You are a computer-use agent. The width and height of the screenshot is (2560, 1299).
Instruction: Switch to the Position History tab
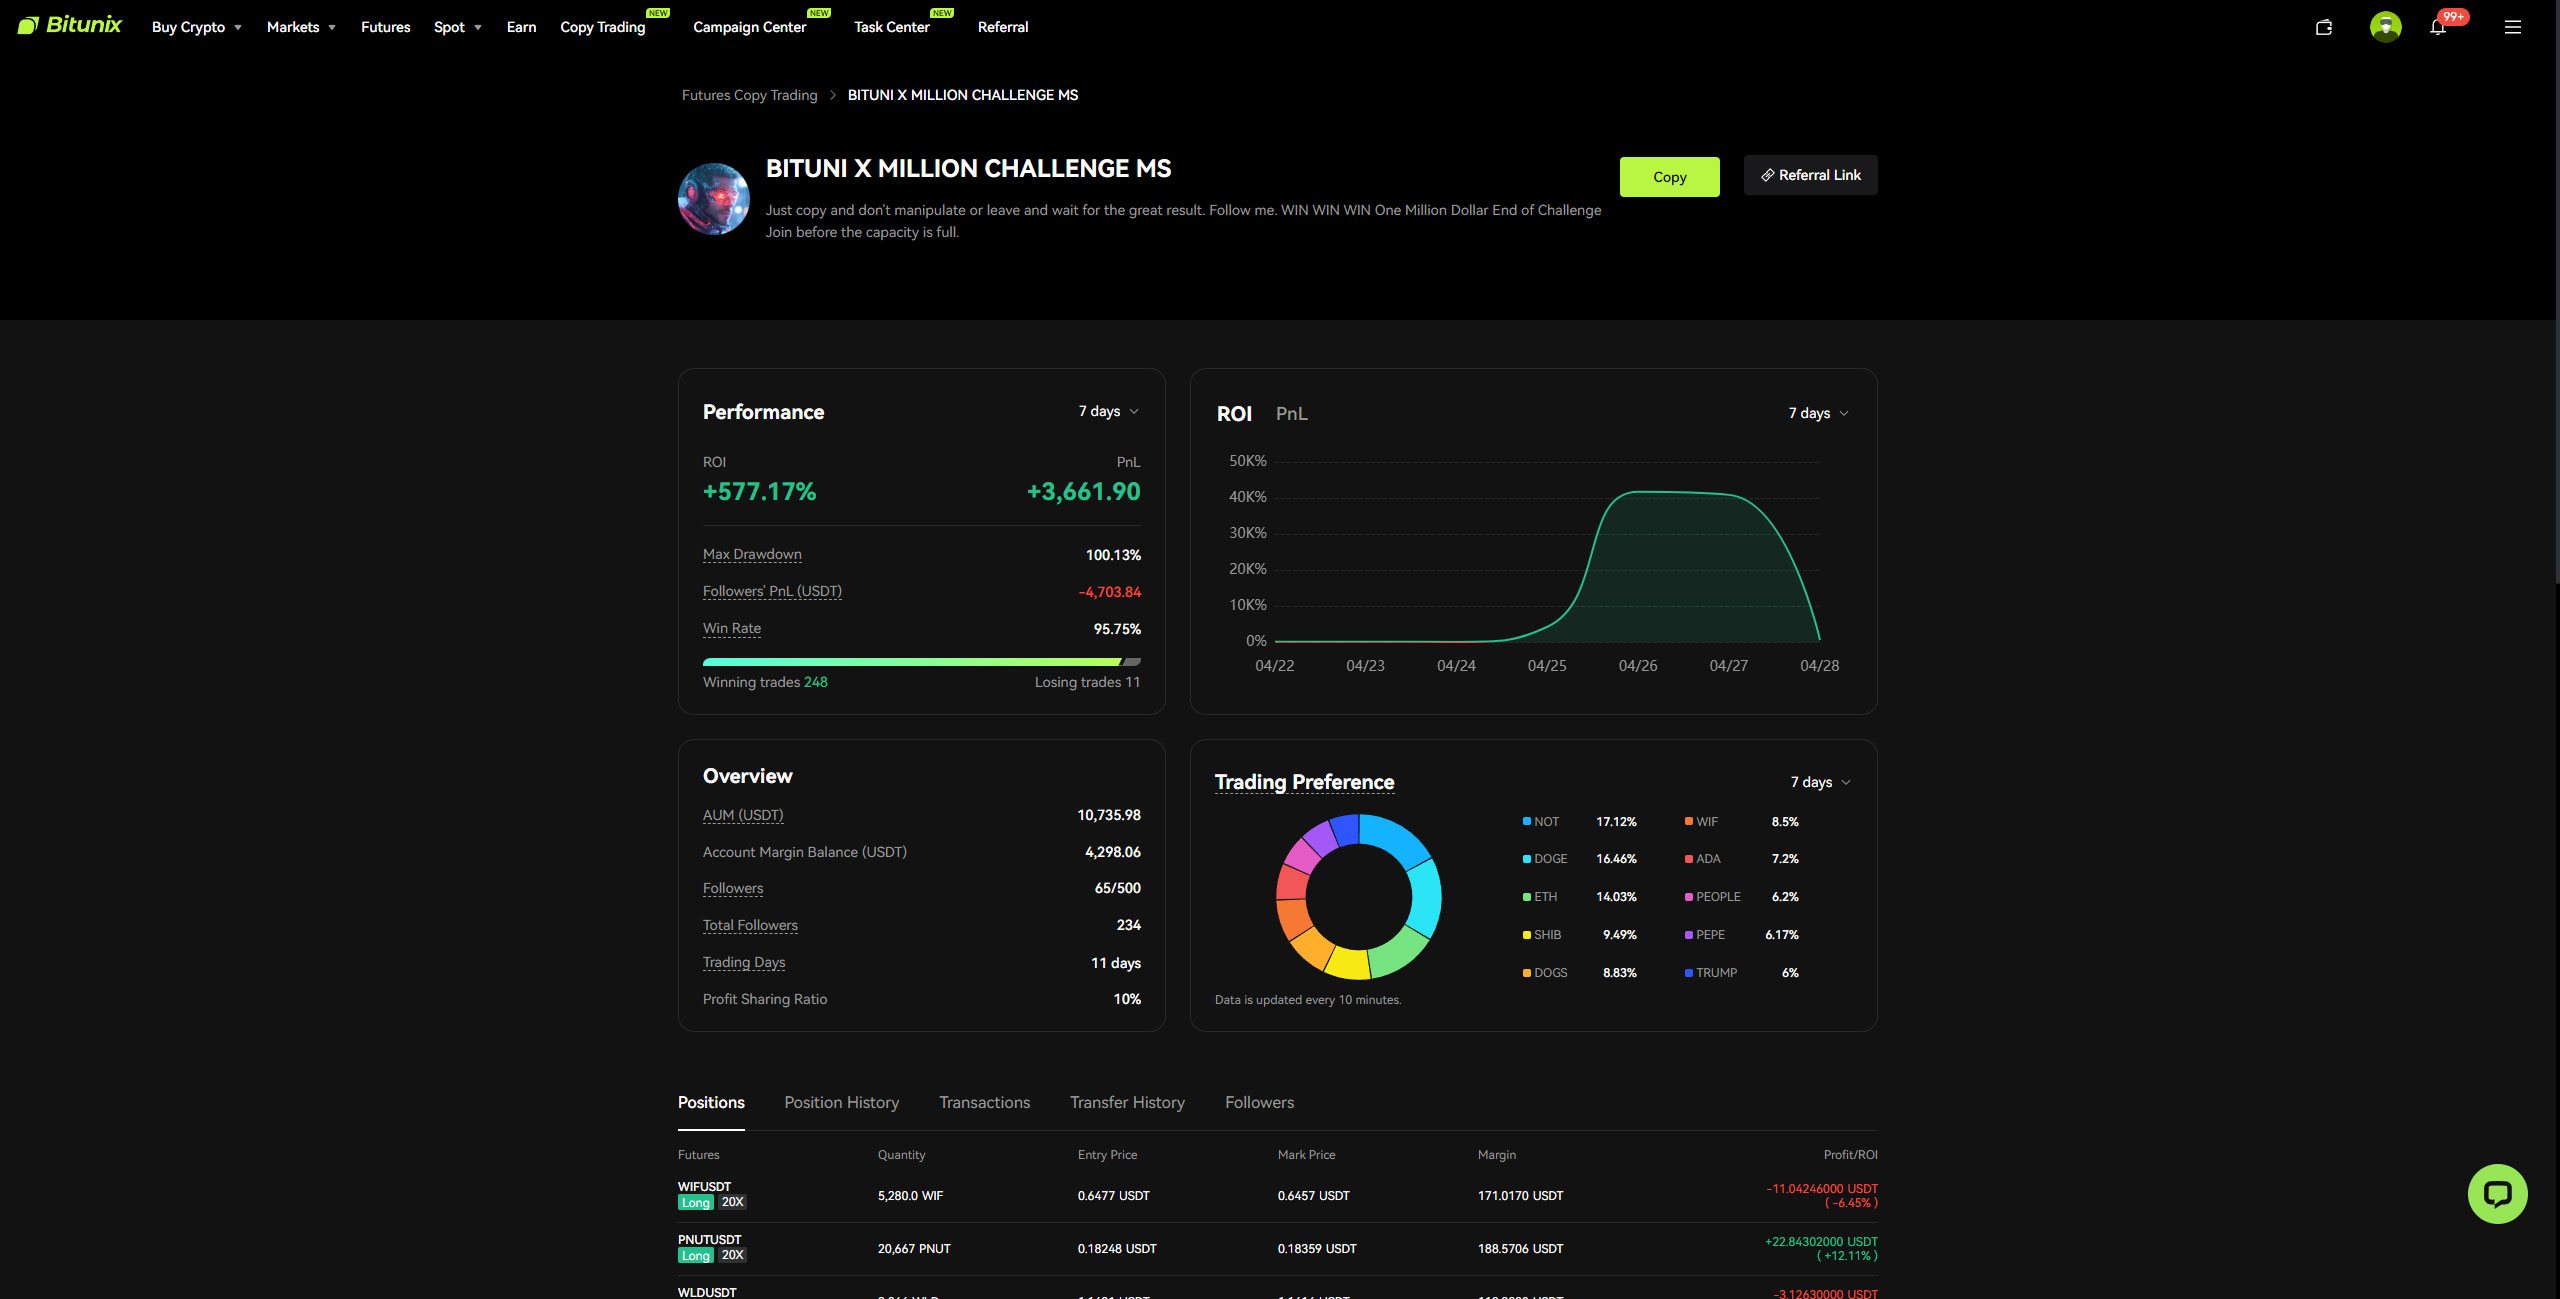pyautogui.click(x=841, y=1102)
